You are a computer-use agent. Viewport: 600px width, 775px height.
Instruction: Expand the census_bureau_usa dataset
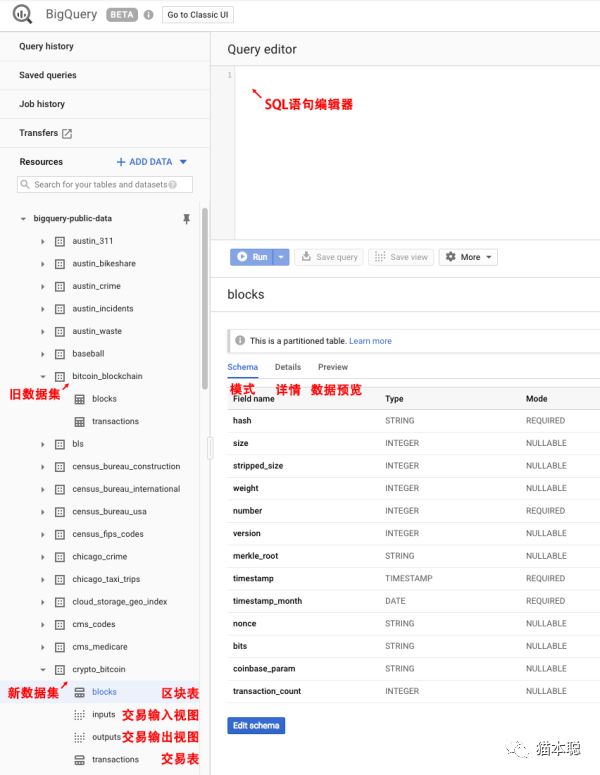click(x=43, y=512)
